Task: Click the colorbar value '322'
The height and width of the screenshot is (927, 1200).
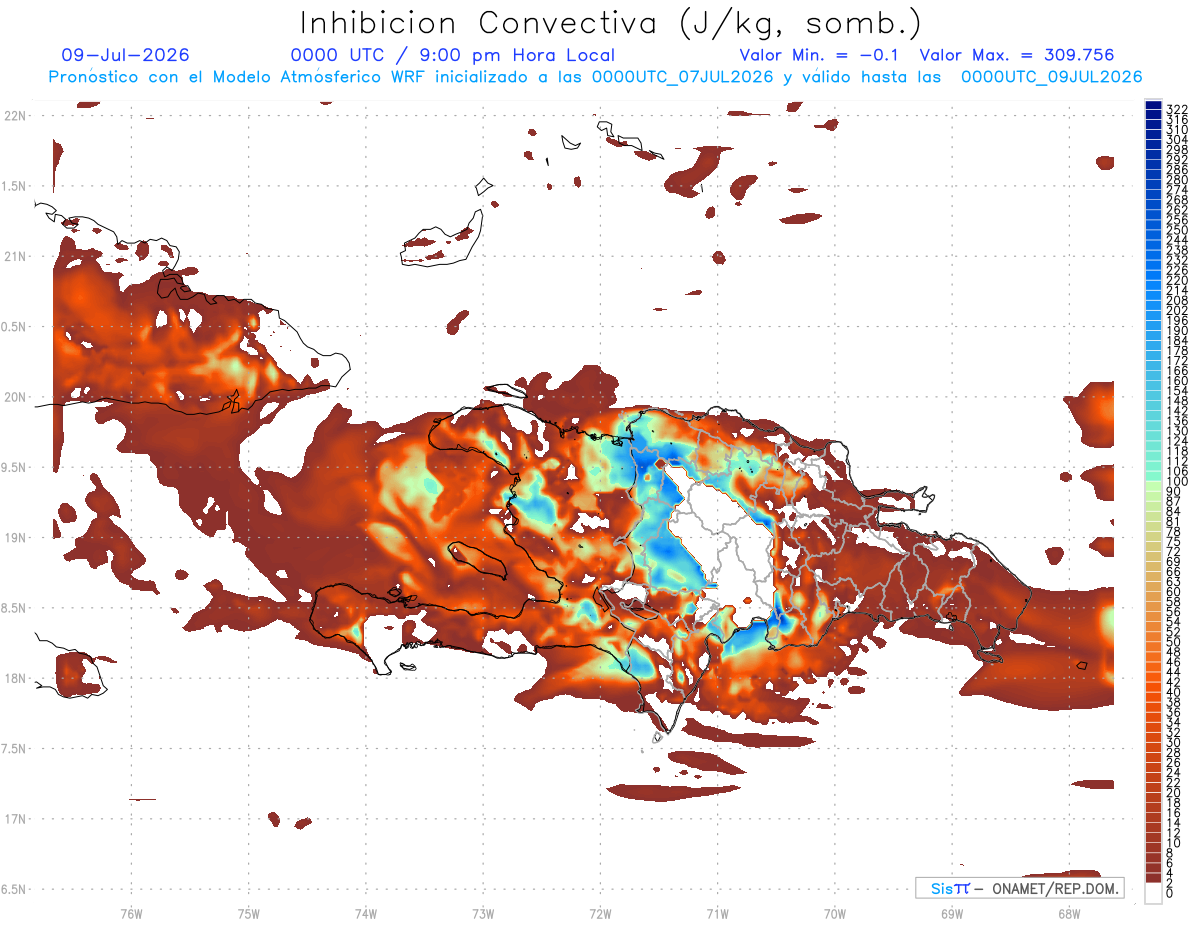Action: click(1177, 108)
